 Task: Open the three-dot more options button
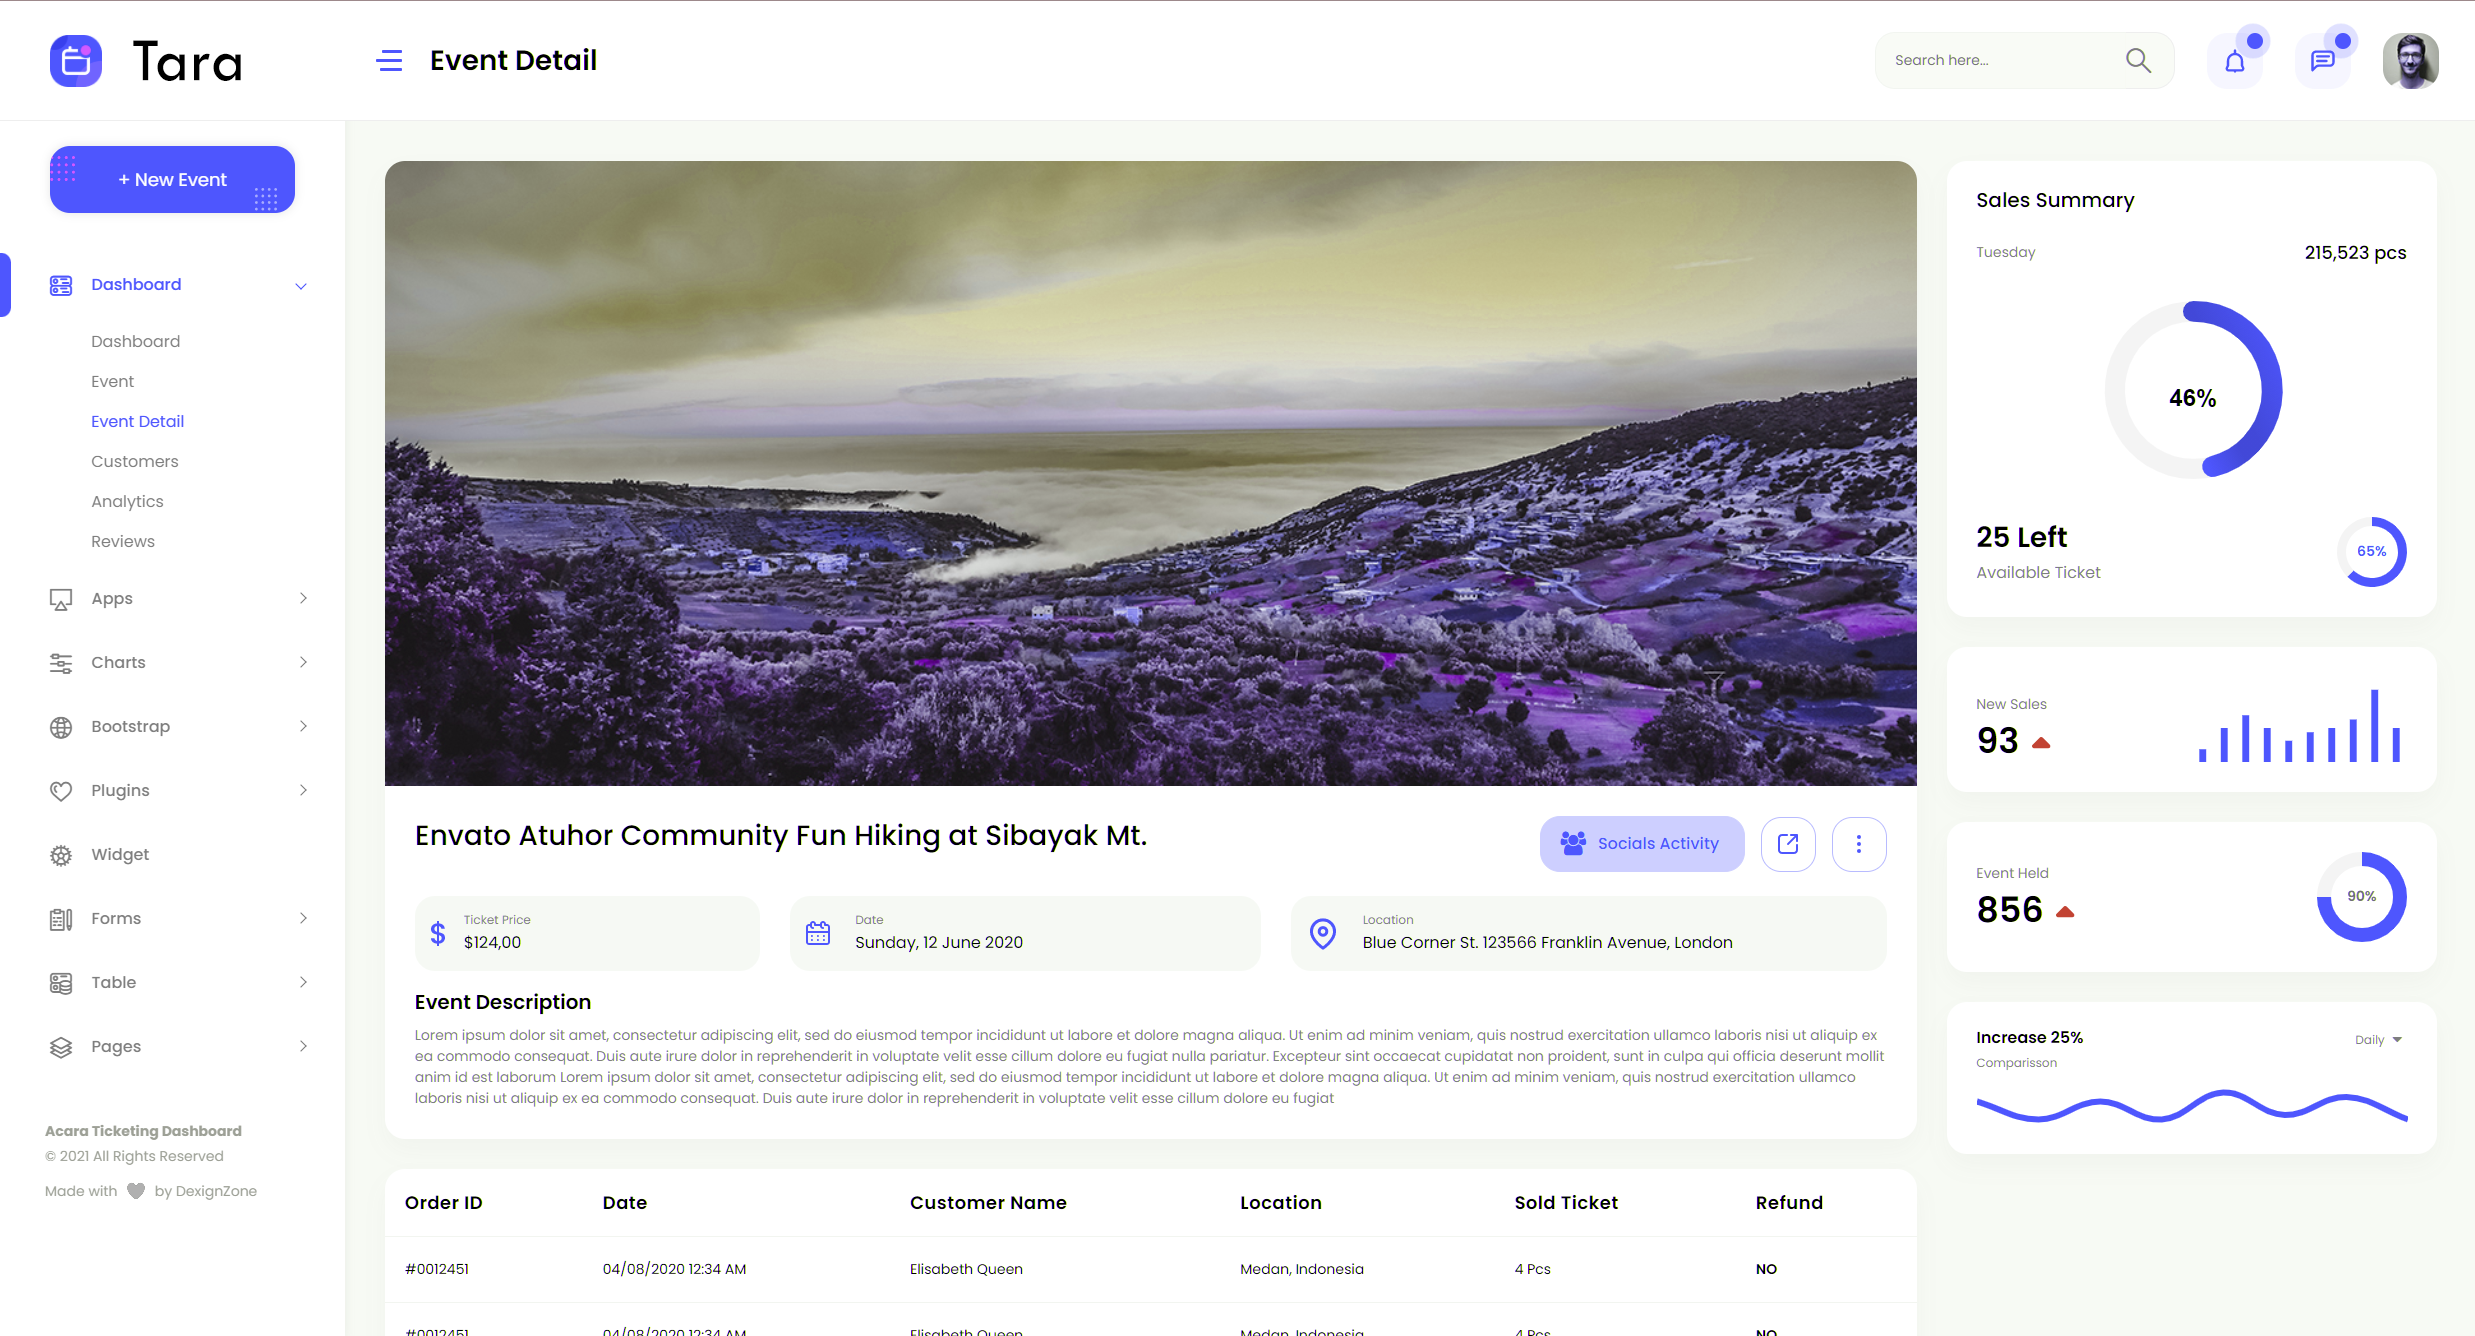[1859, 844]
